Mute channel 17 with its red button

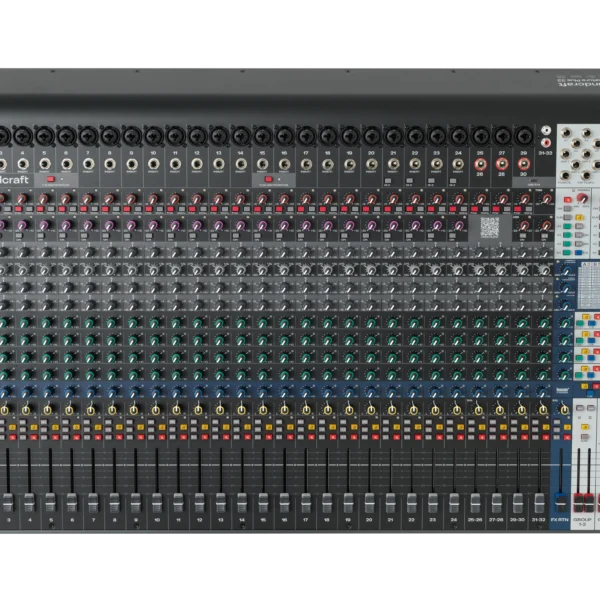click(311, 437)
